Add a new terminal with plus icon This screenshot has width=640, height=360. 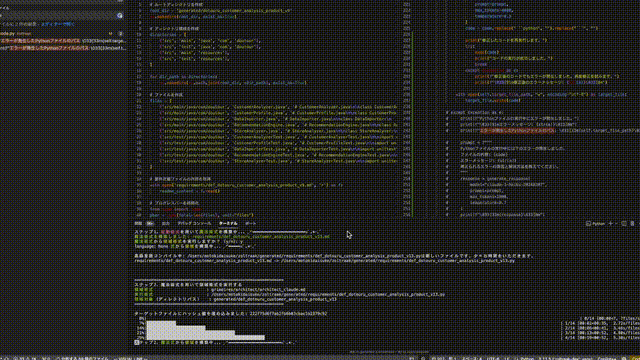pyautogui.click(x=611, y=223)
